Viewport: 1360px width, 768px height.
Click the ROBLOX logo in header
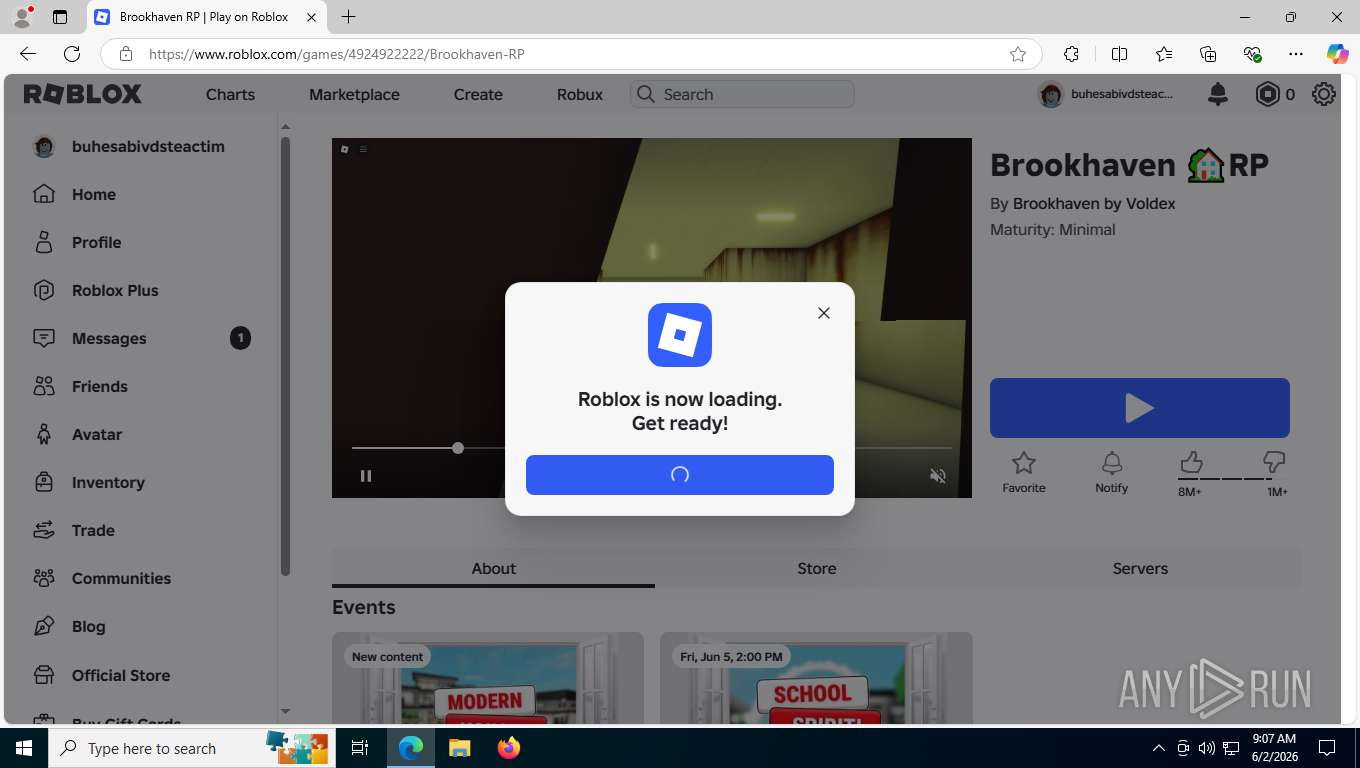click(x=83, y=94)
